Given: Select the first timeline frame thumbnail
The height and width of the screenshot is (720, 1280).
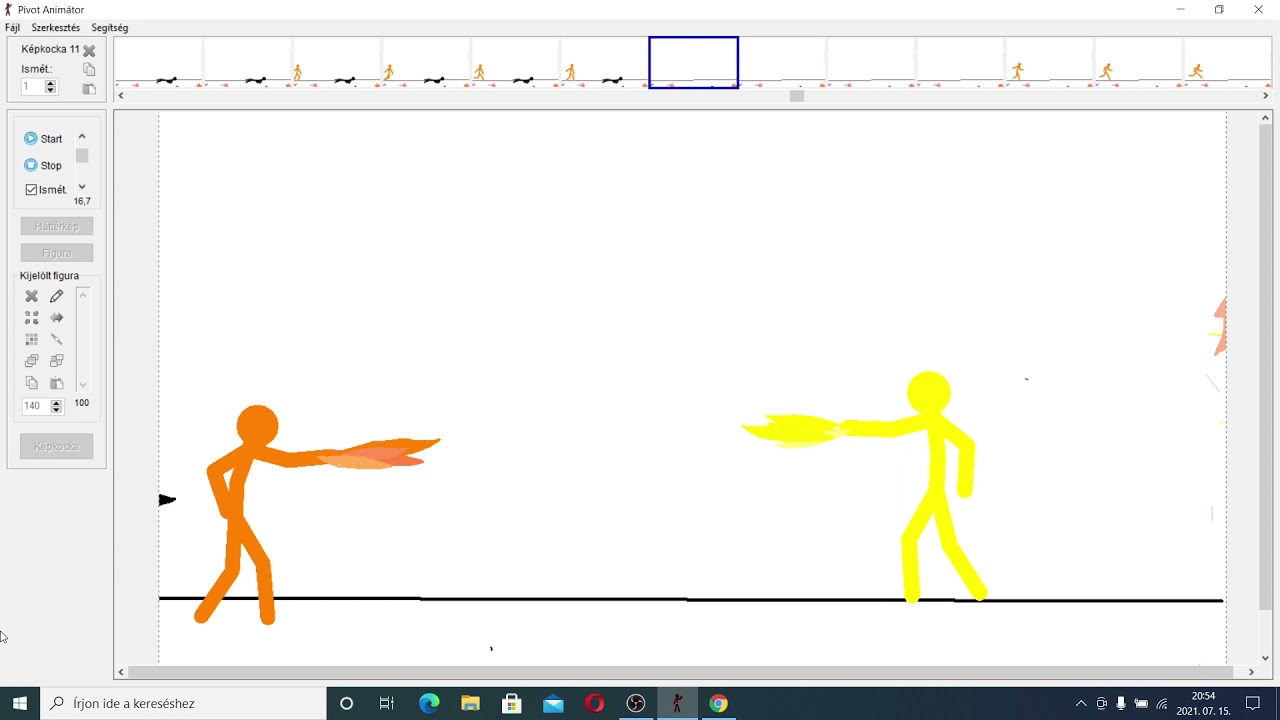Looking at the screenshot, I should click(160, 63).
